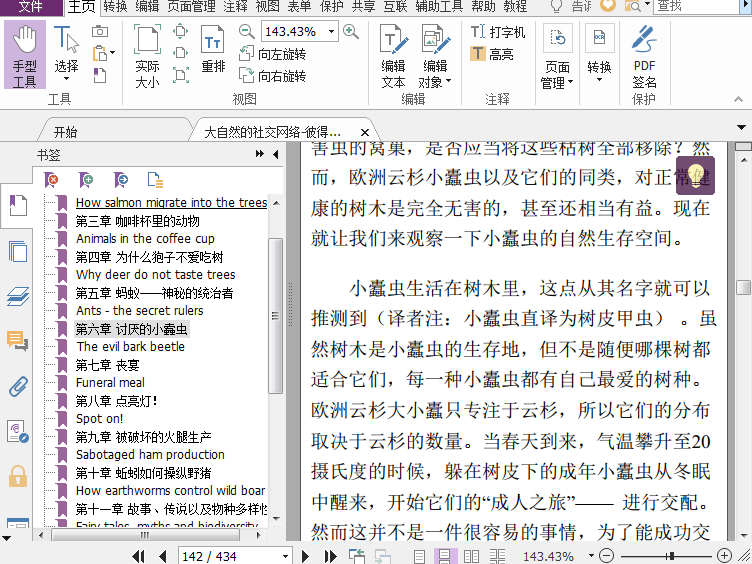Open the Pages thumbnails sidebar icon
752x564 pixels.
coord(18,251)
